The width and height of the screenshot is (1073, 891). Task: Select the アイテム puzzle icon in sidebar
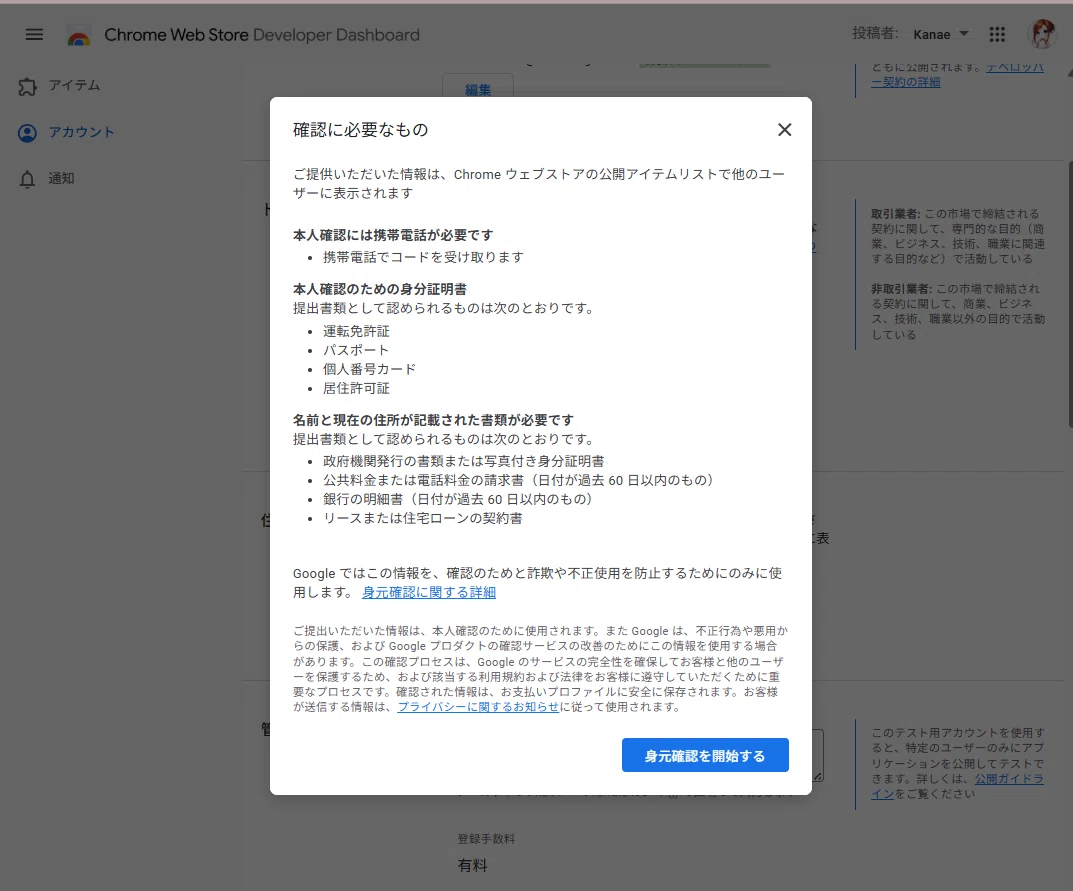pyautogui.click(x=27, y=86)
